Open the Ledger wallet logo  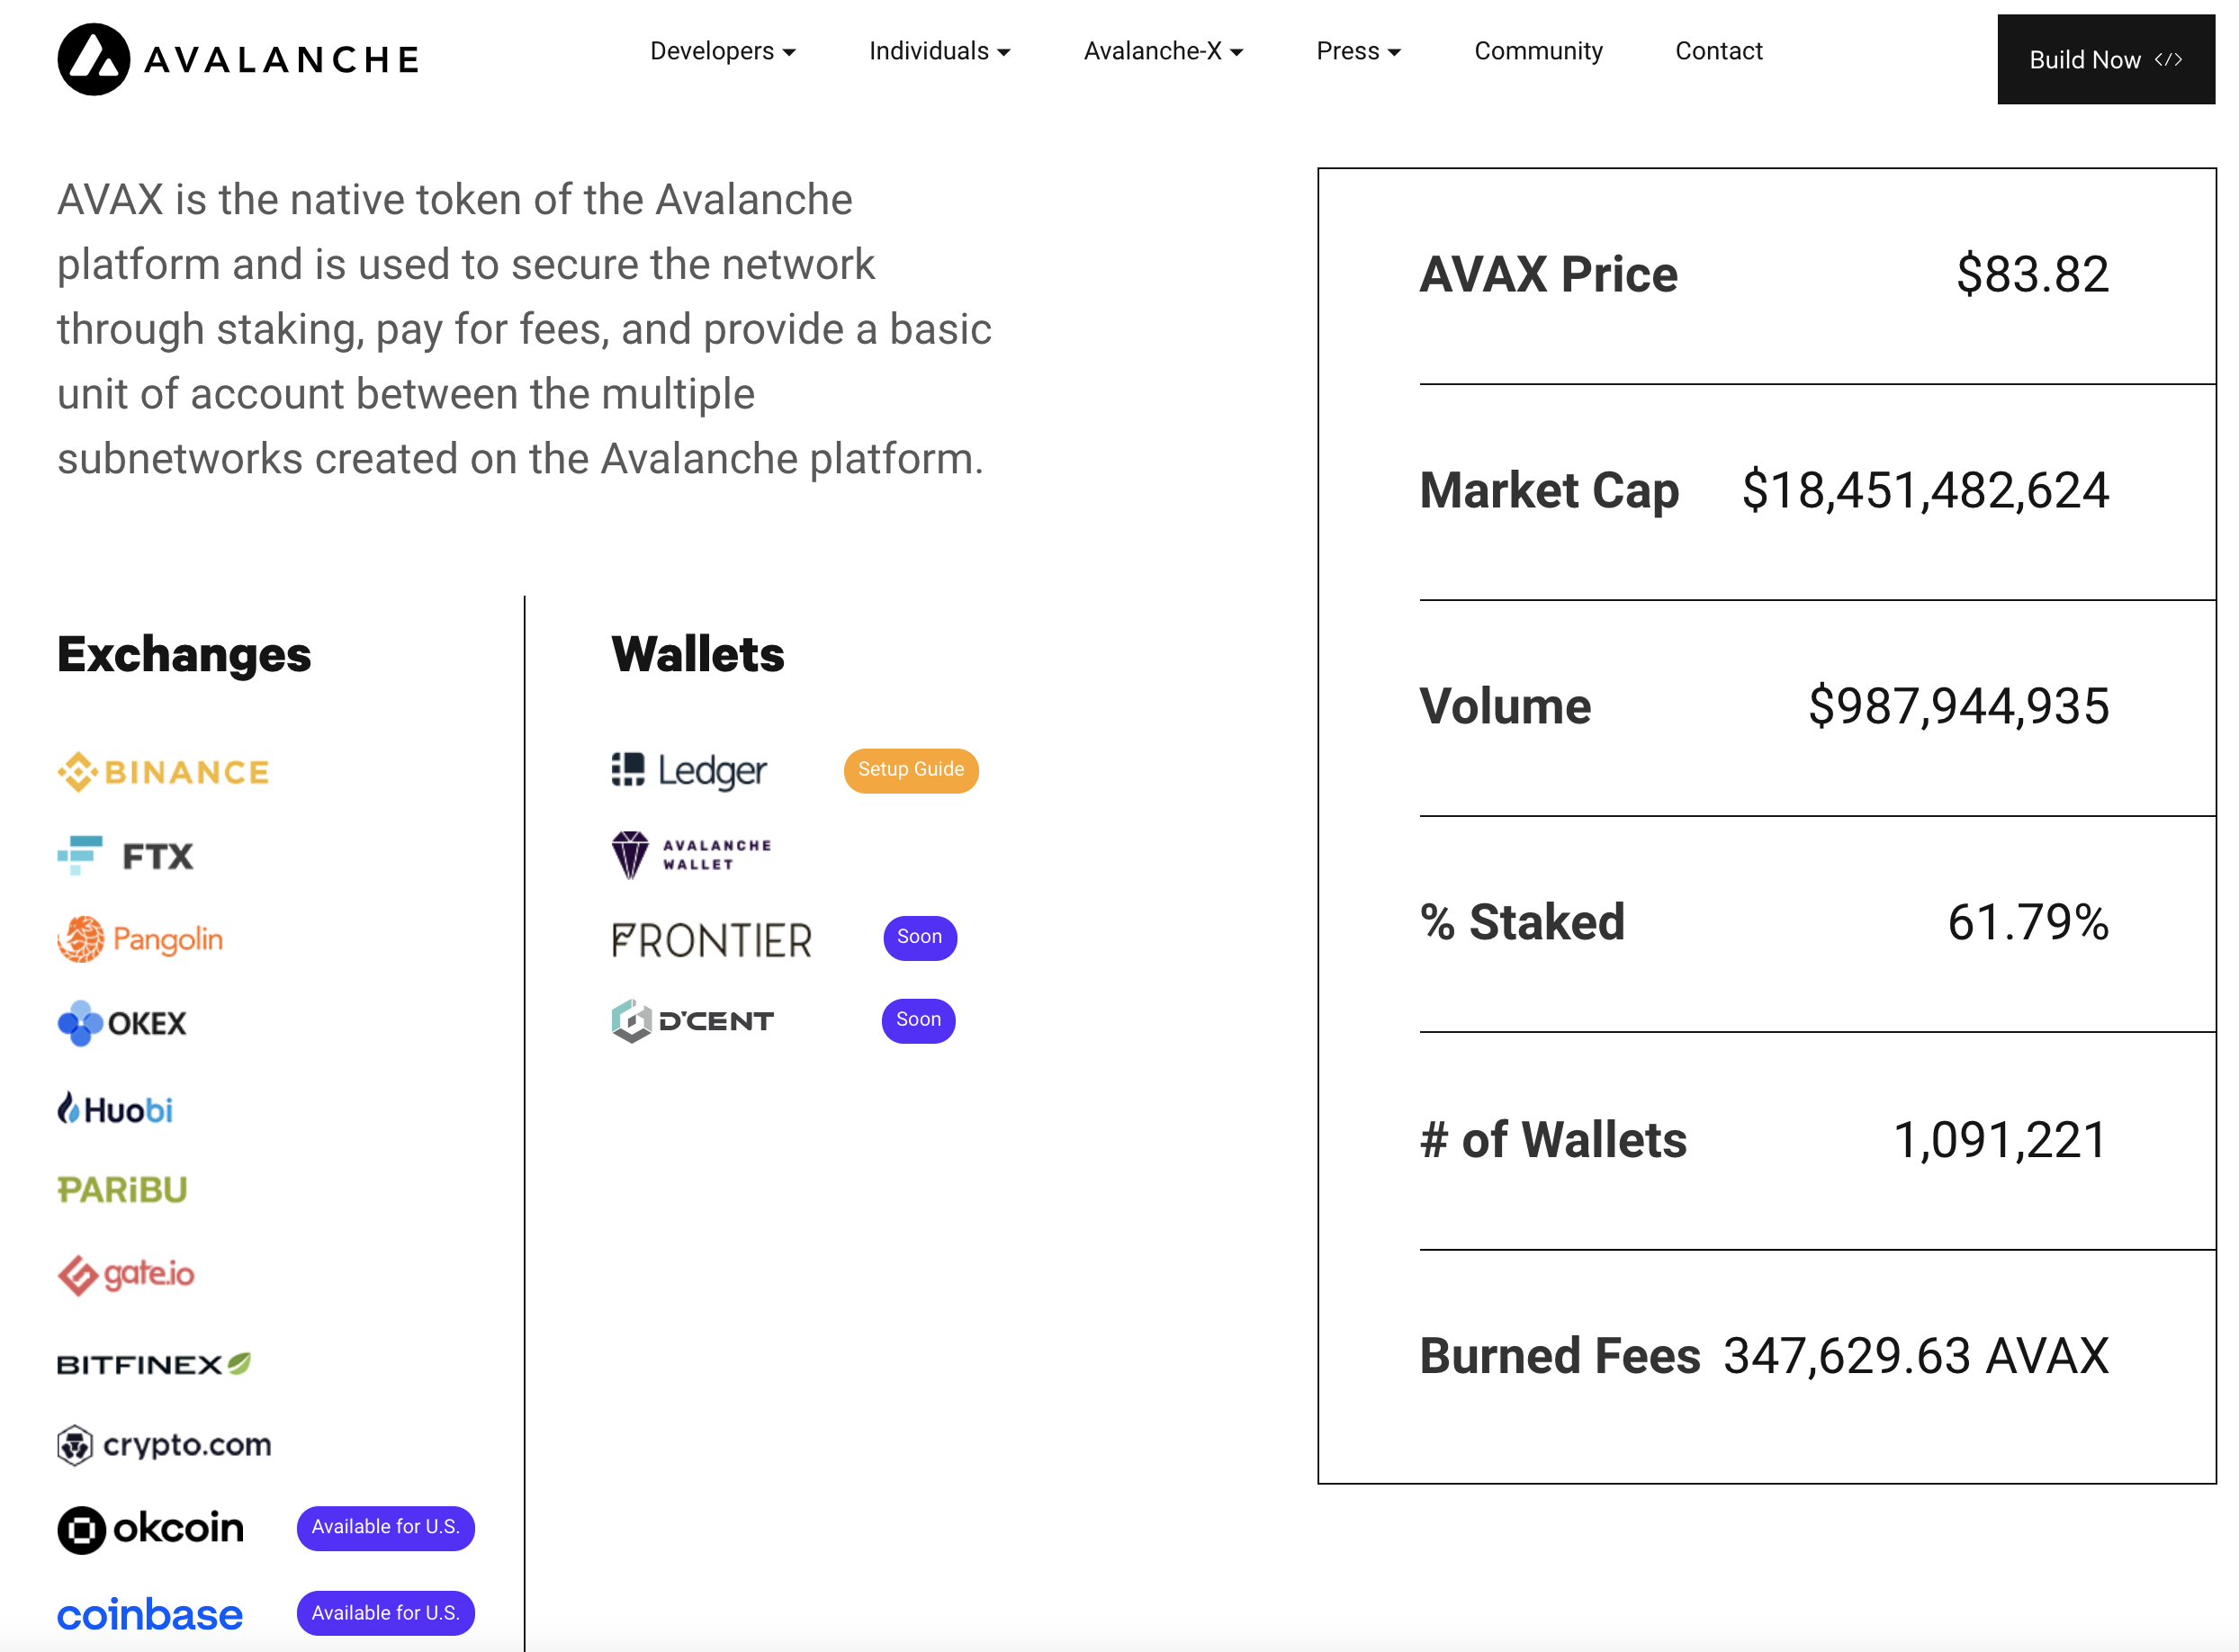click(689, 770)
